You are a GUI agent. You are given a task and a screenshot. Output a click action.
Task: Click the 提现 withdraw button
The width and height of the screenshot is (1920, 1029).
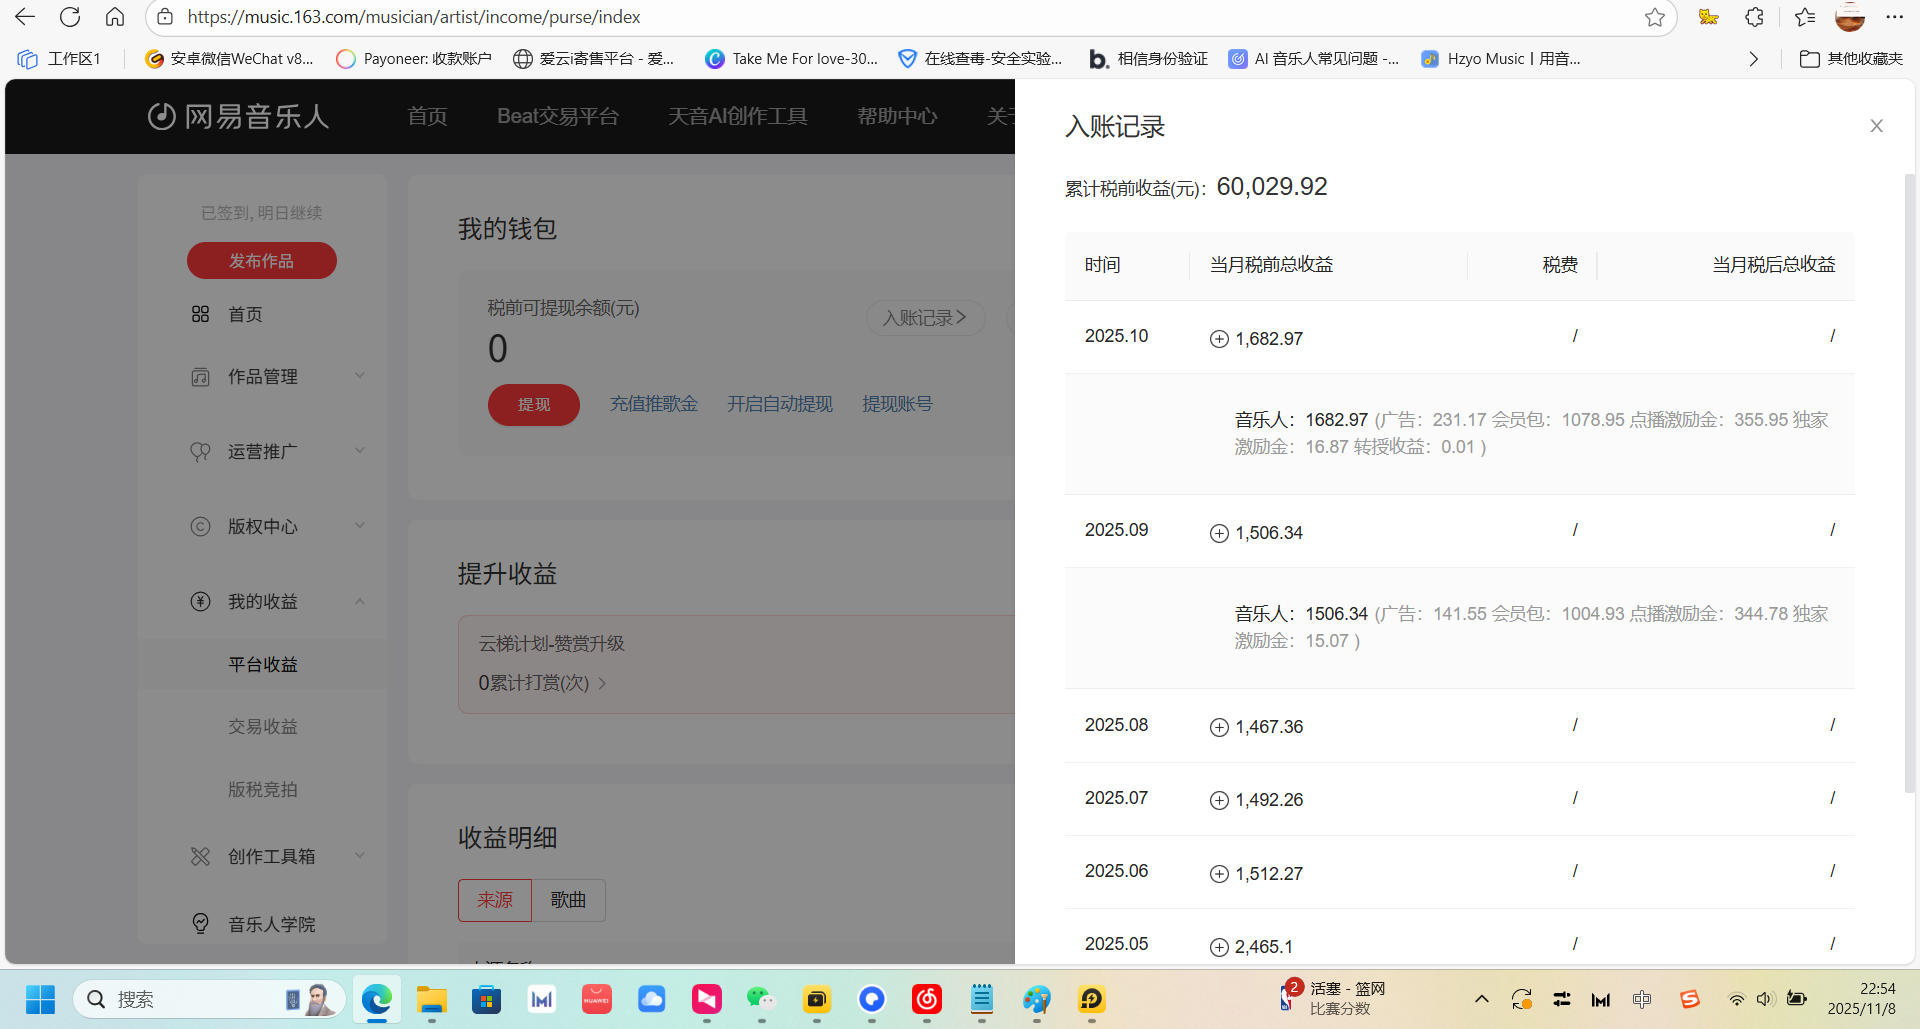pyautogui.click(x=533, y=404)
